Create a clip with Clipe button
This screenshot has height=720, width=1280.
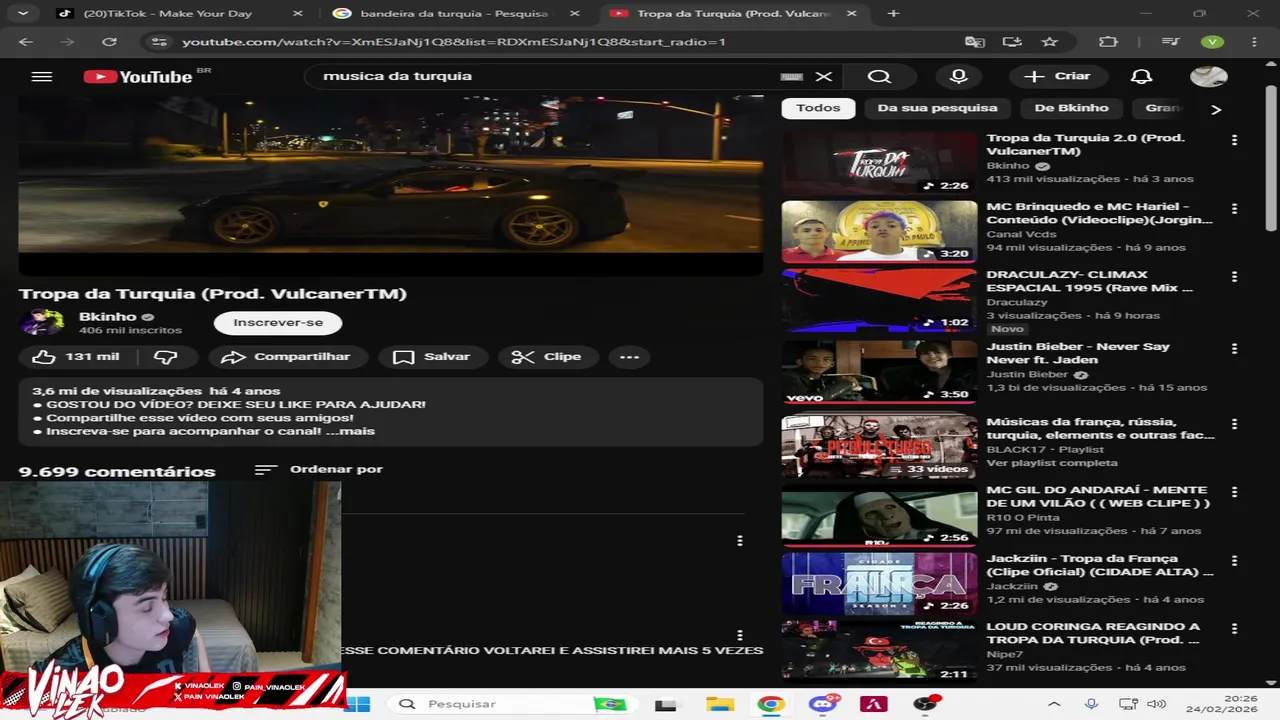[547, 357]
